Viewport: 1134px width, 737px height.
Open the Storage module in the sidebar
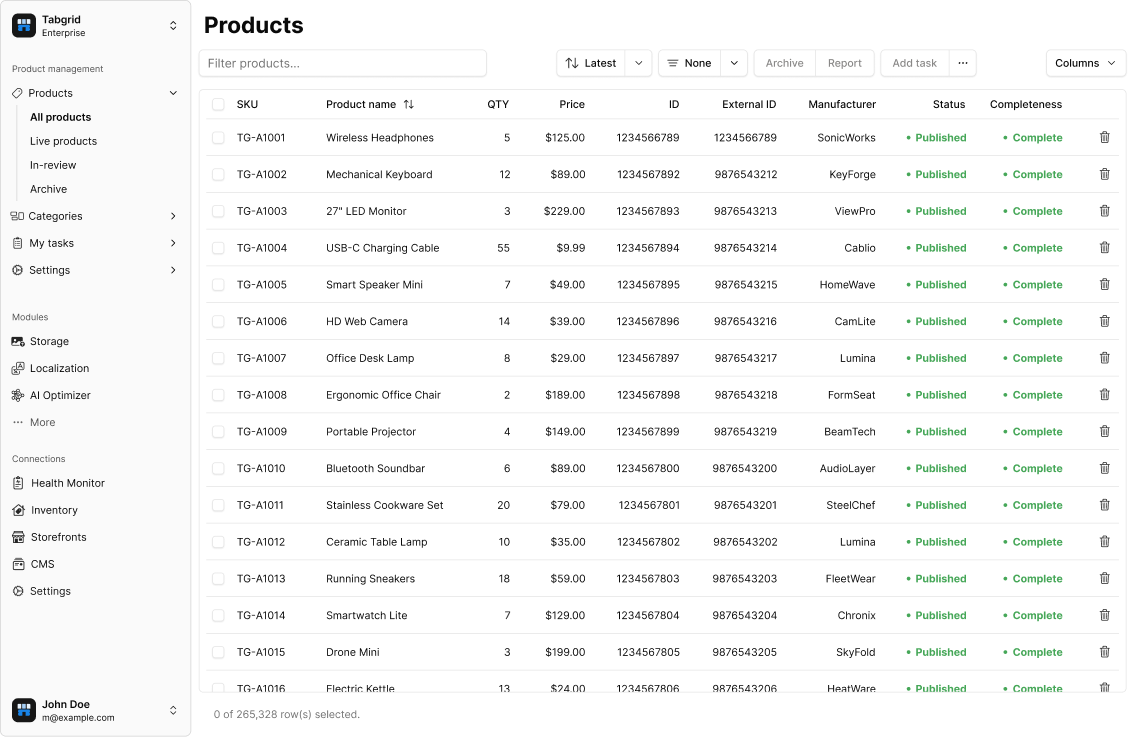(x=50, y=341)
